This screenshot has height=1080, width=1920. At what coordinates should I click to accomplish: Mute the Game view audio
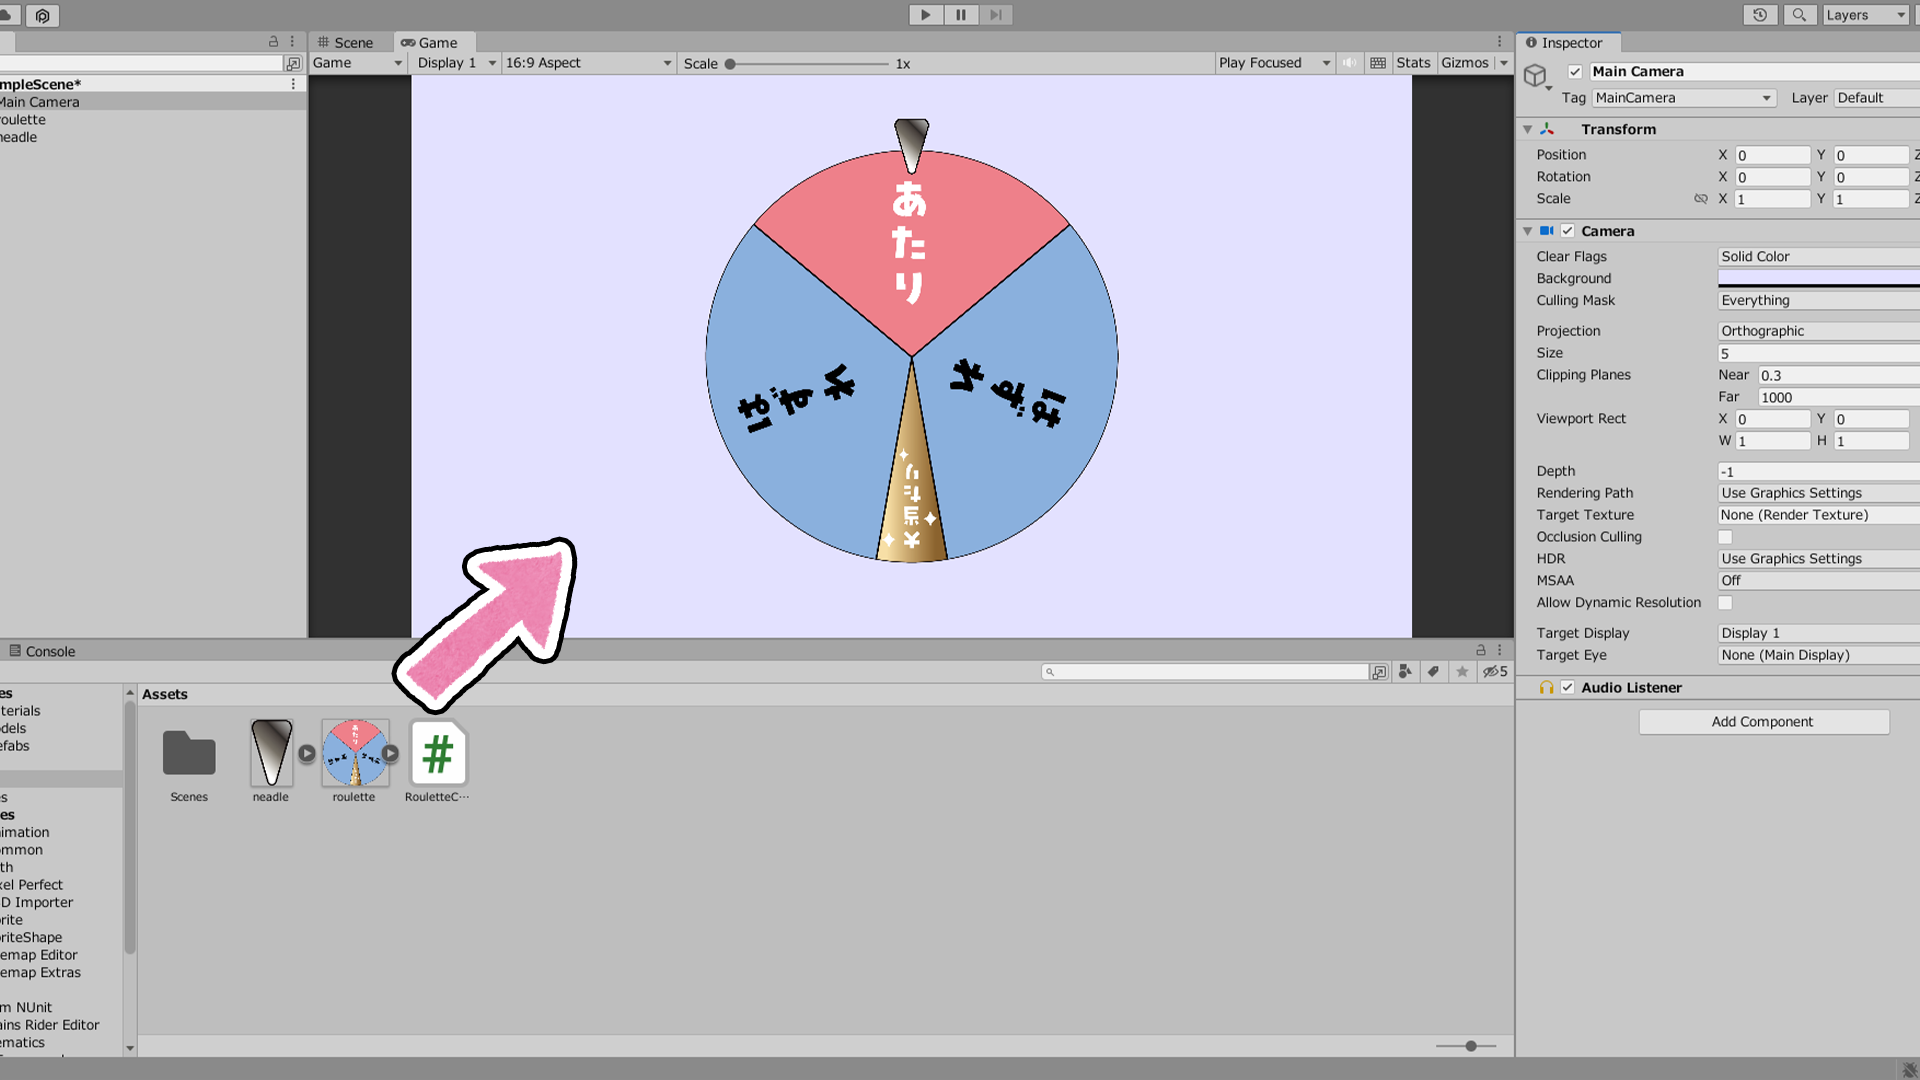pyautogui.click(x=1349, y=62)
